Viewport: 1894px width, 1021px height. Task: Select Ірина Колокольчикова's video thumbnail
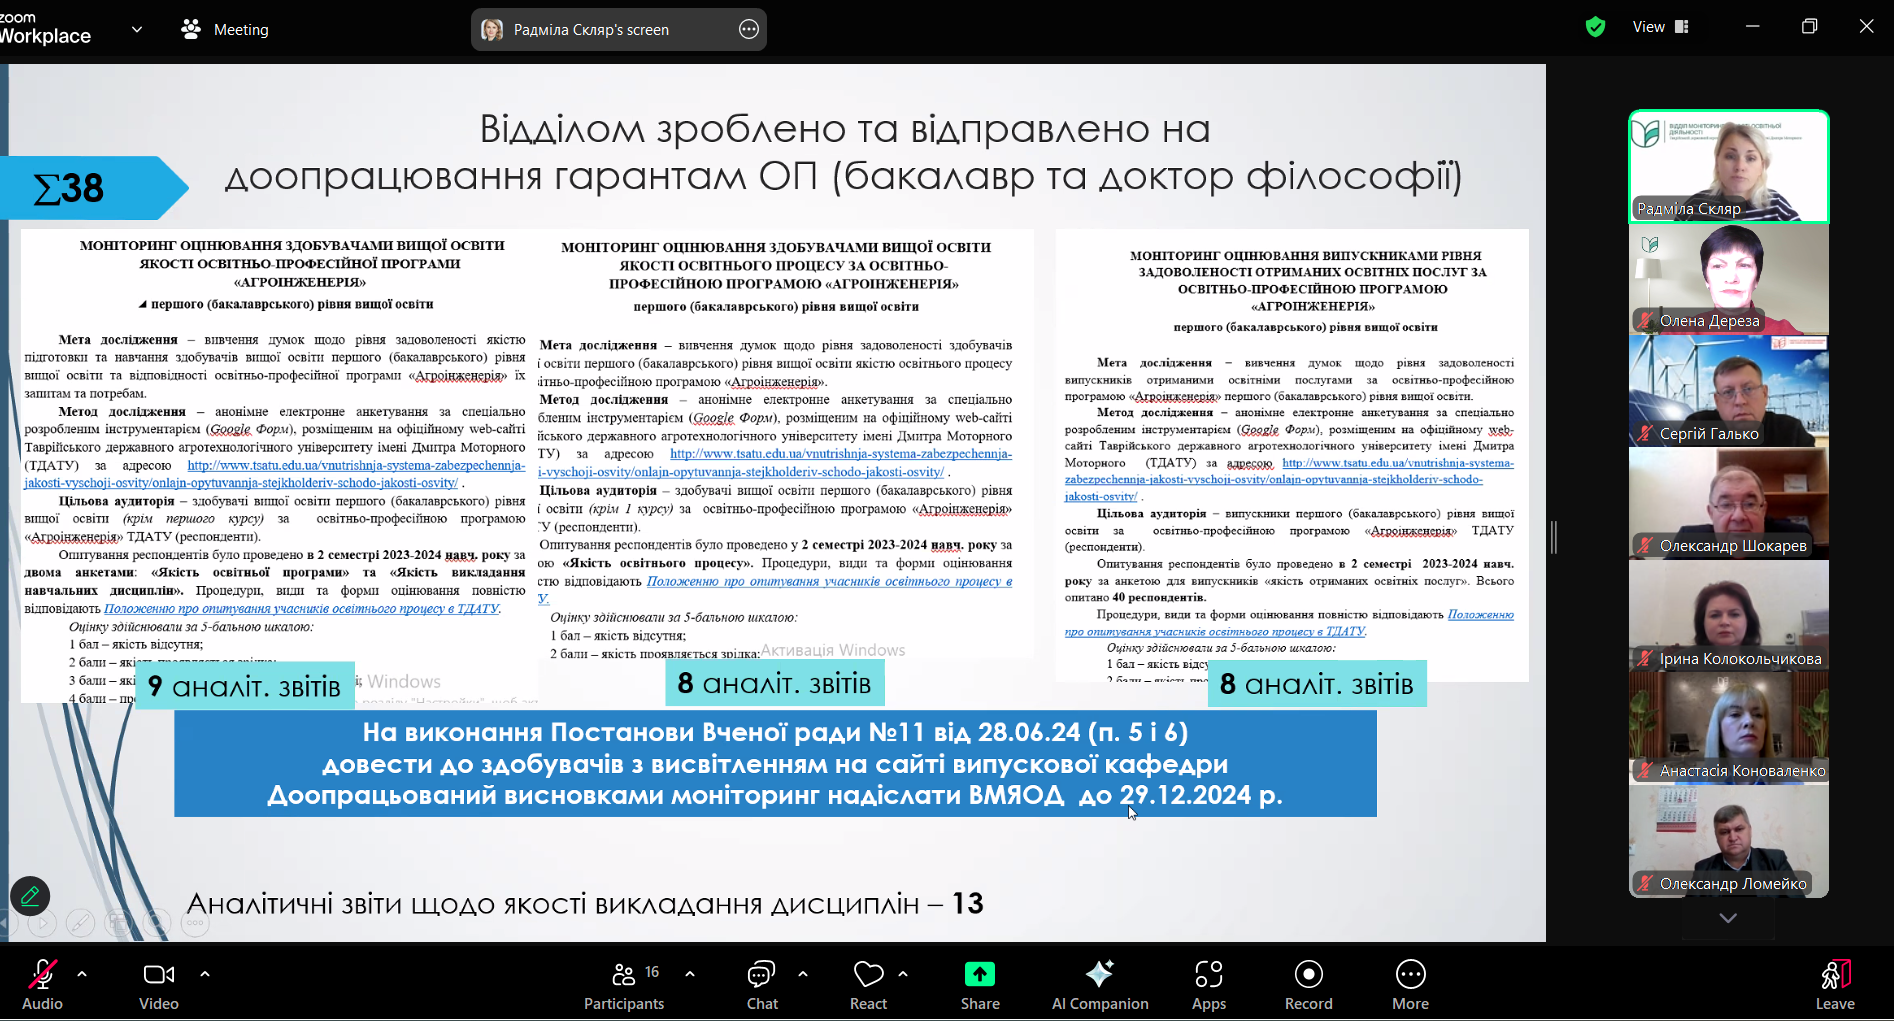tap(1729, 616)
